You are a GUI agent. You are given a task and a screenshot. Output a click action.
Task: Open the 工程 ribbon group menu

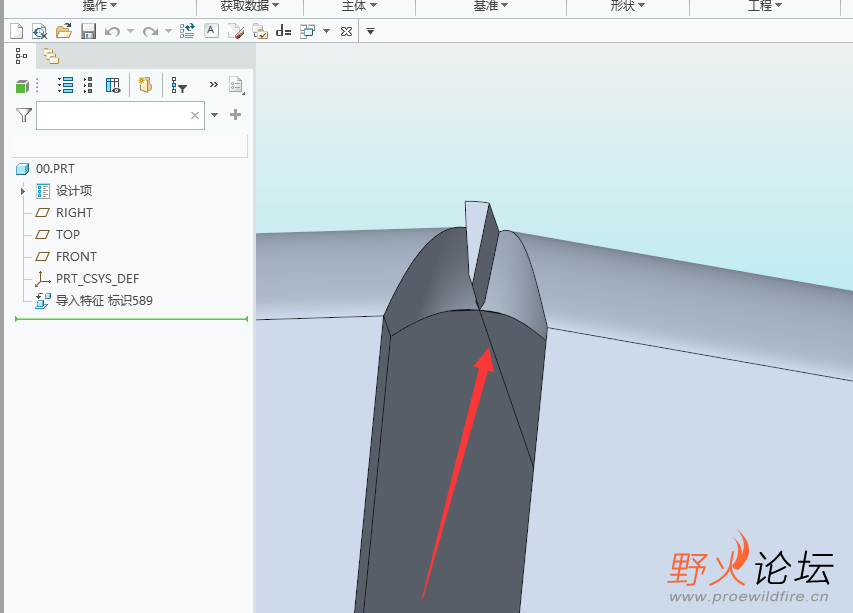click(765, 5)
